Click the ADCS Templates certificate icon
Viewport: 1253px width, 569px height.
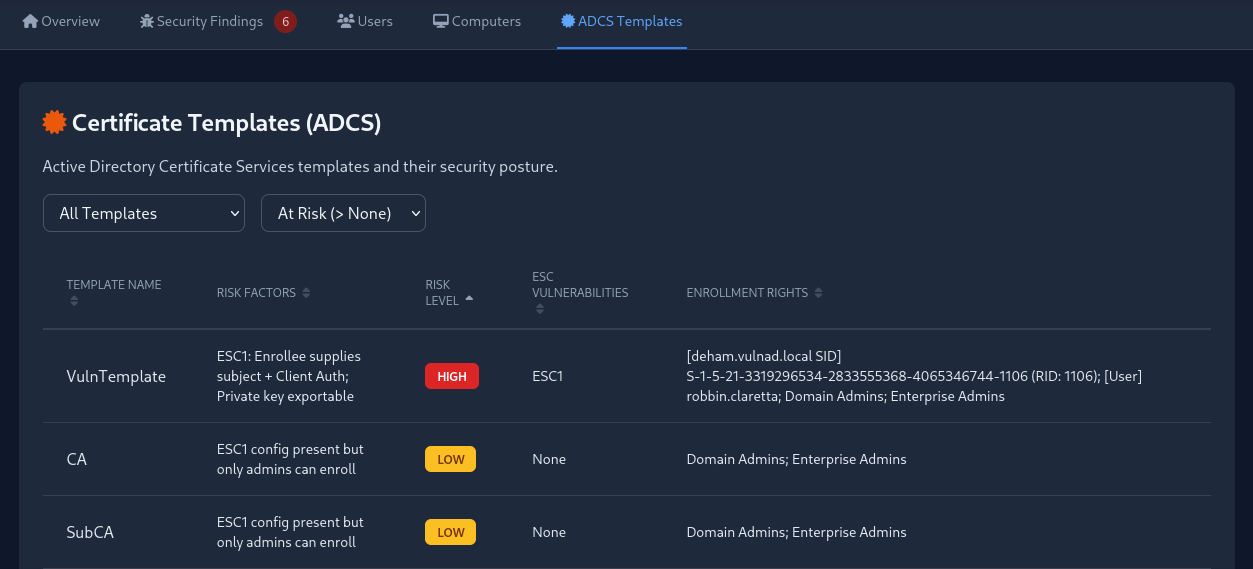[568, 21]
